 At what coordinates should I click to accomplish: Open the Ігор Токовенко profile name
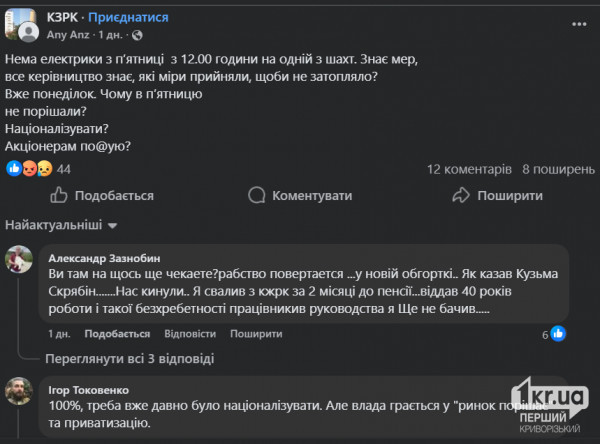point(96,385)
